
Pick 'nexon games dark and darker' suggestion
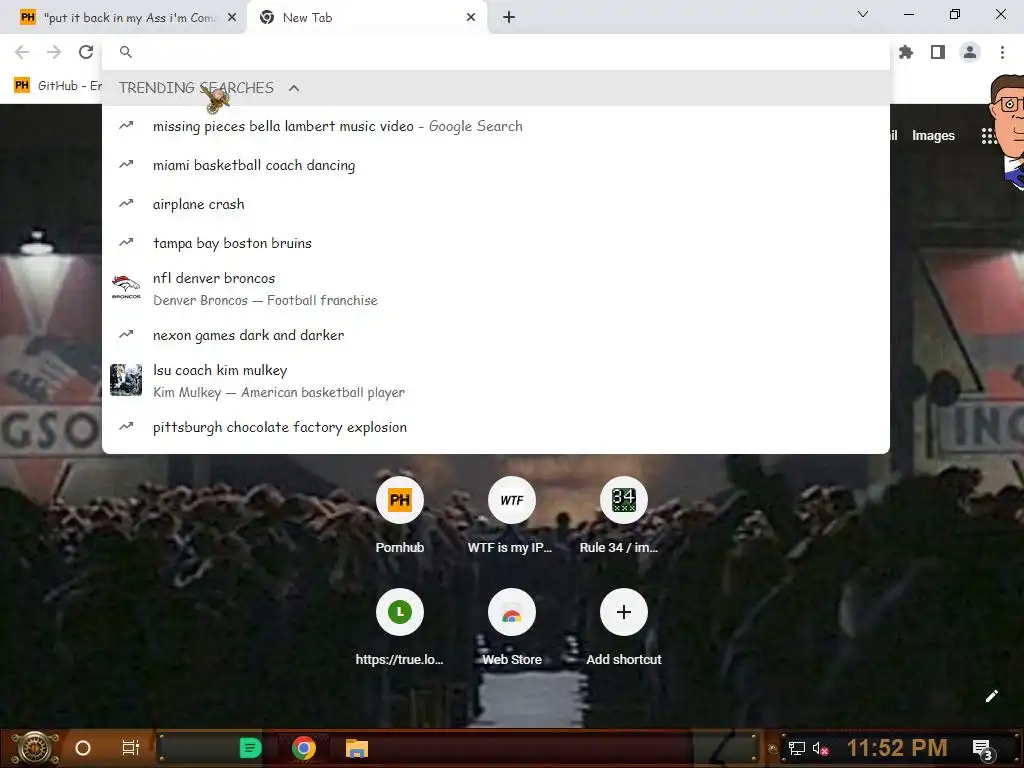pos(496,335)
